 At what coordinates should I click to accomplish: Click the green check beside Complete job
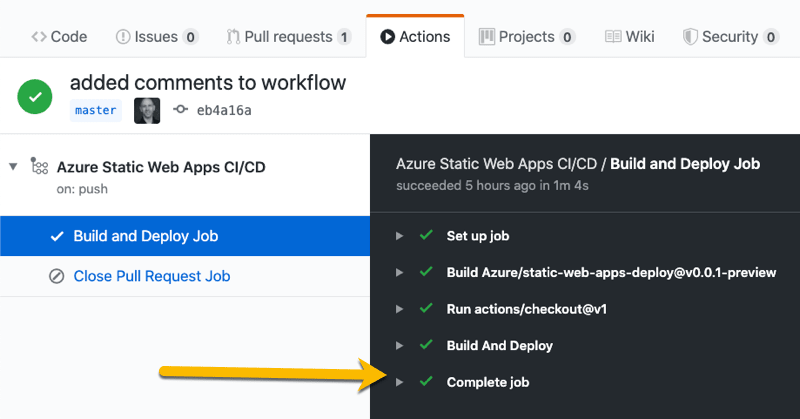coord(426,381)
